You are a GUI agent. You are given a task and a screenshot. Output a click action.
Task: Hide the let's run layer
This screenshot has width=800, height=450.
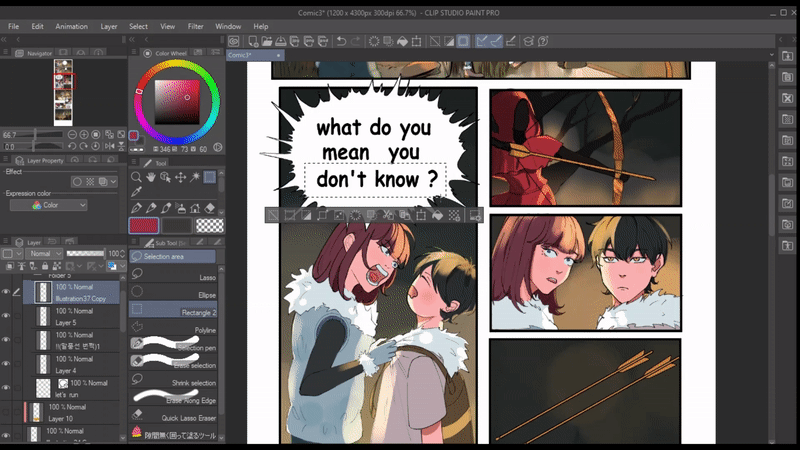click(x=6, y=388)
